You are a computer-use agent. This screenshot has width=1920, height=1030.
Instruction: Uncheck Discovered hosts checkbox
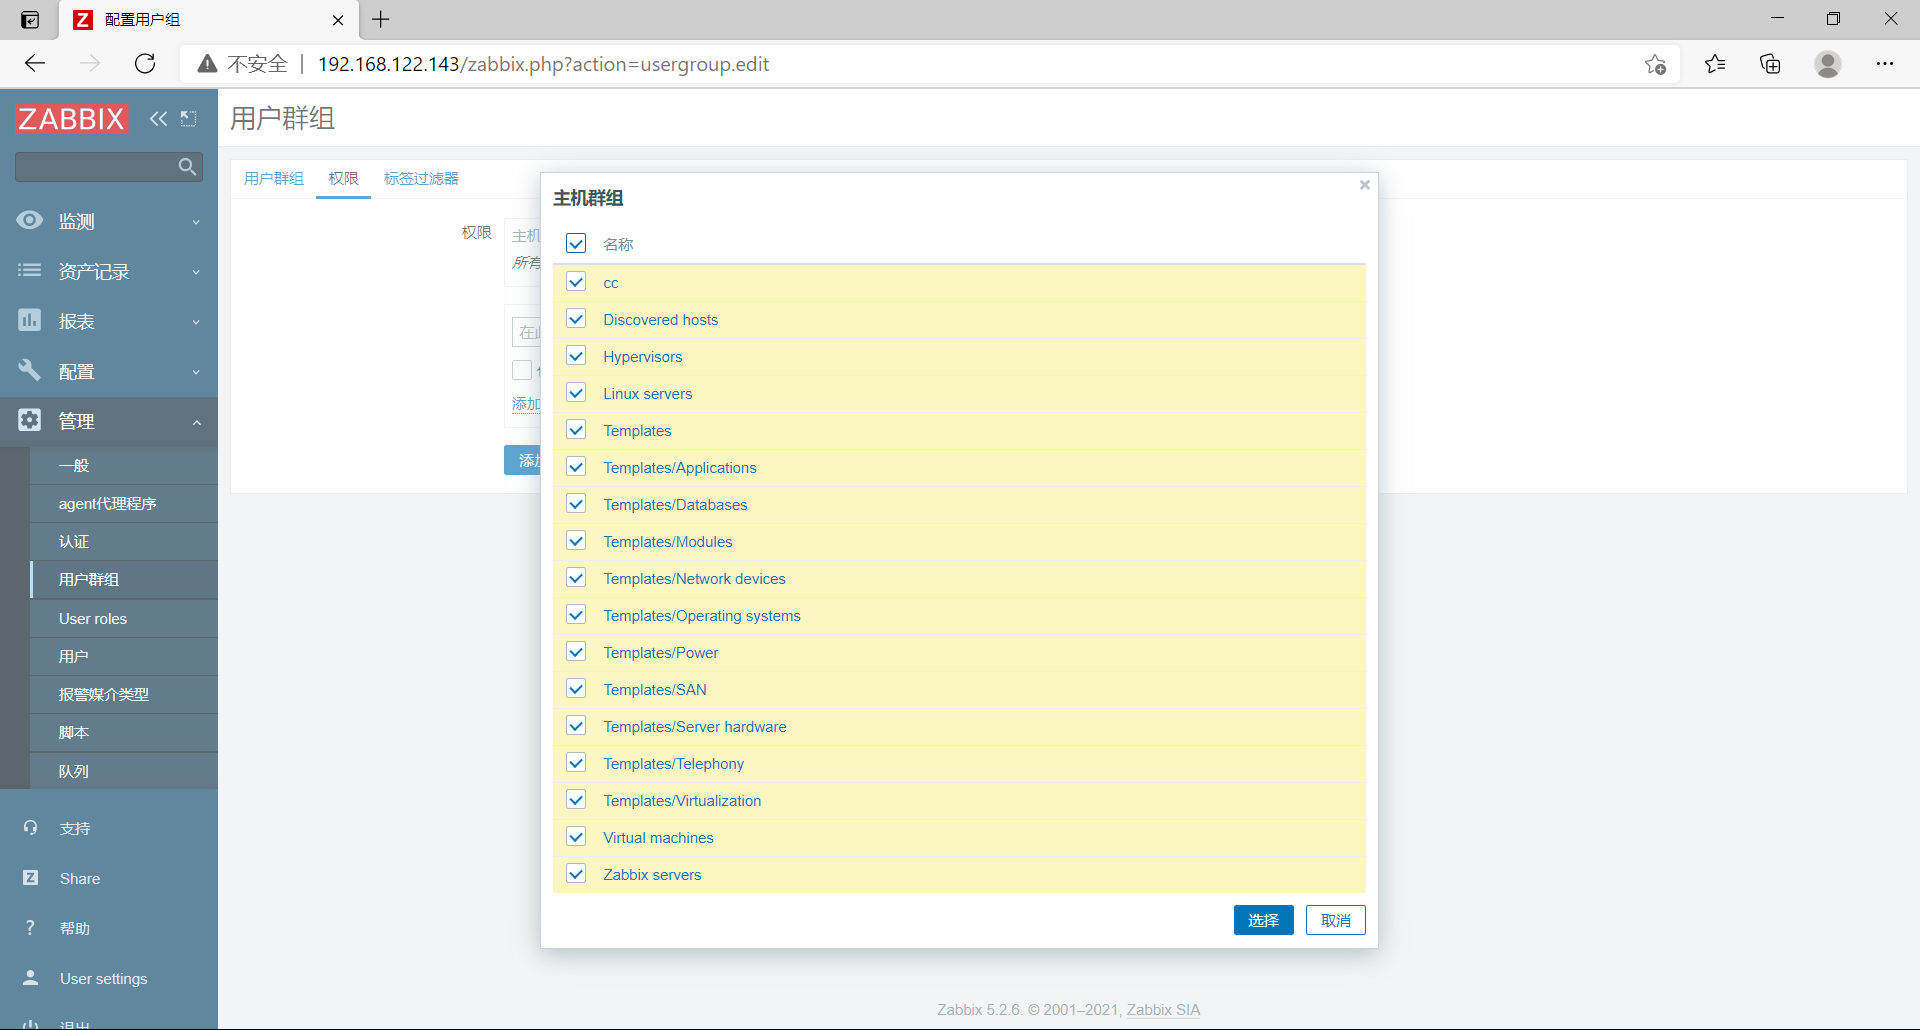(x=576, y=319)
